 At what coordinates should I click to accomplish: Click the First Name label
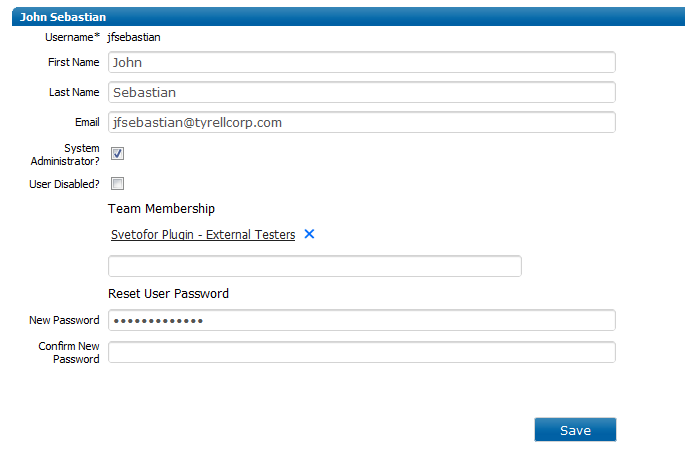click(73, 62)
